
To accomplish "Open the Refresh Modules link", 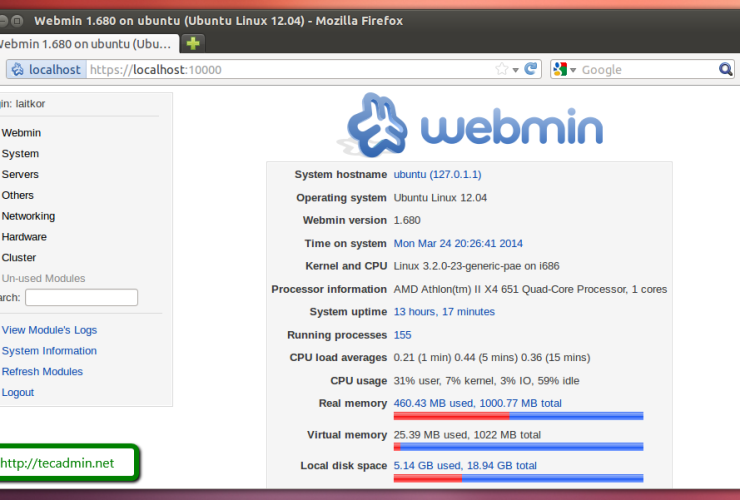I will pos(42,371).
